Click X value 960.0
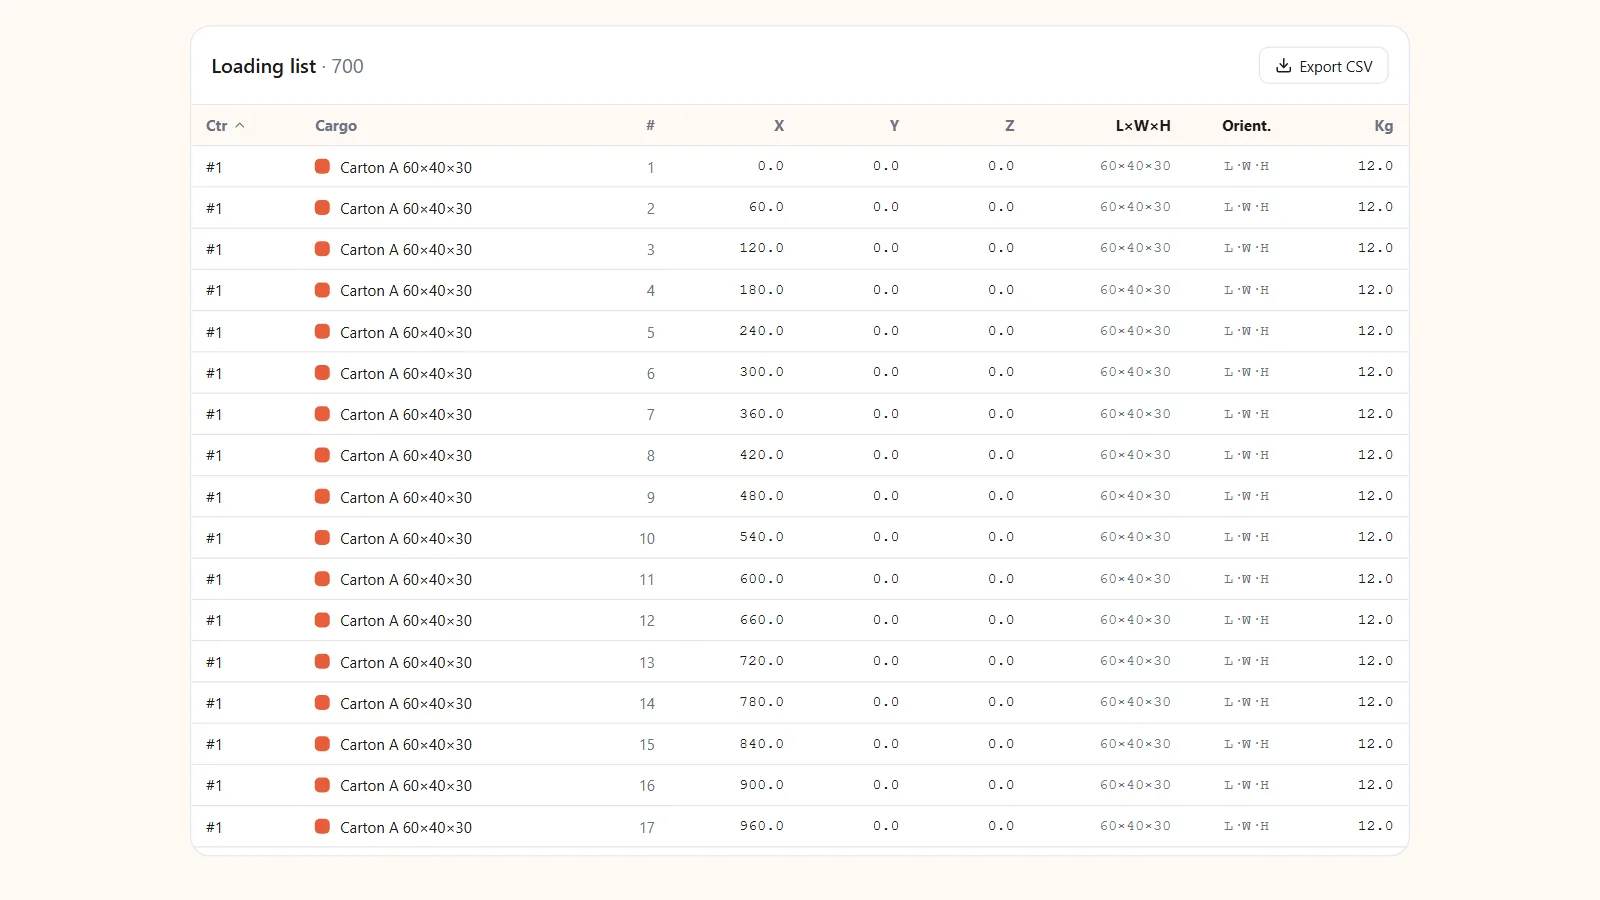The image size is (1600, 900). pyautogui.click(x=762, y=826)
